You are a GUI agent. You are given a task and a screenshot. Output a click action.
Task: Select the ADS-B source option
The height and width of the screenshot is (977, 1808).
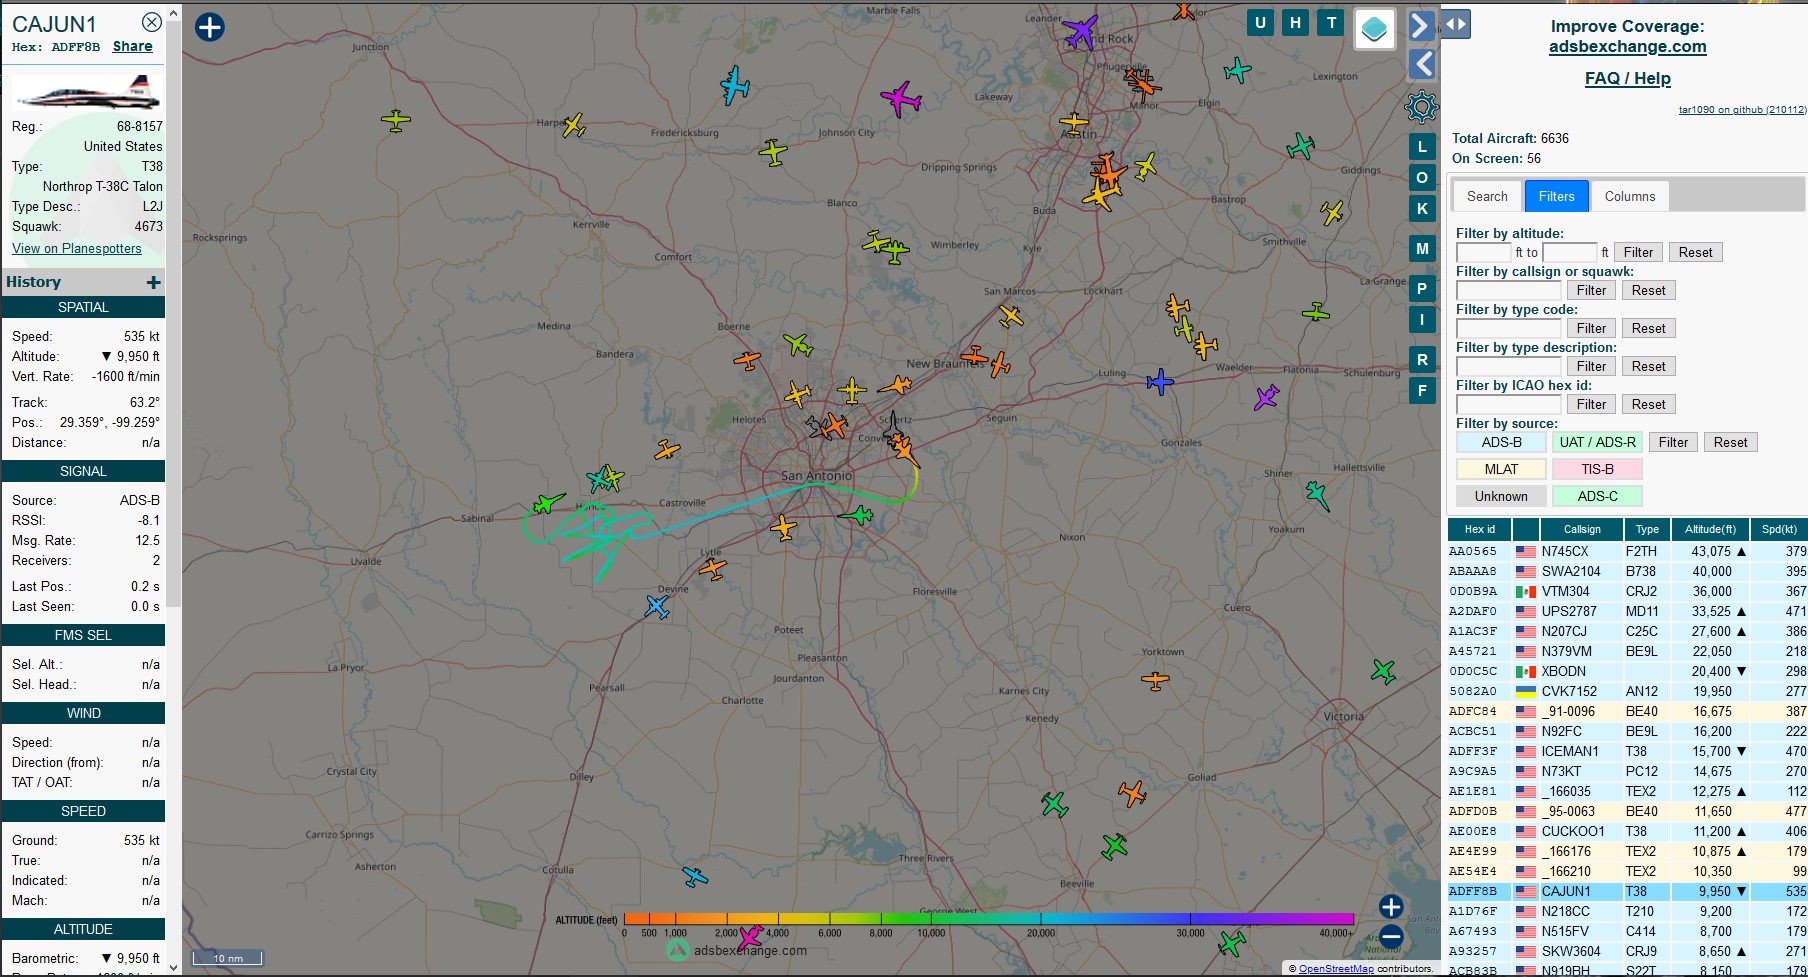tap(1501, 442)
